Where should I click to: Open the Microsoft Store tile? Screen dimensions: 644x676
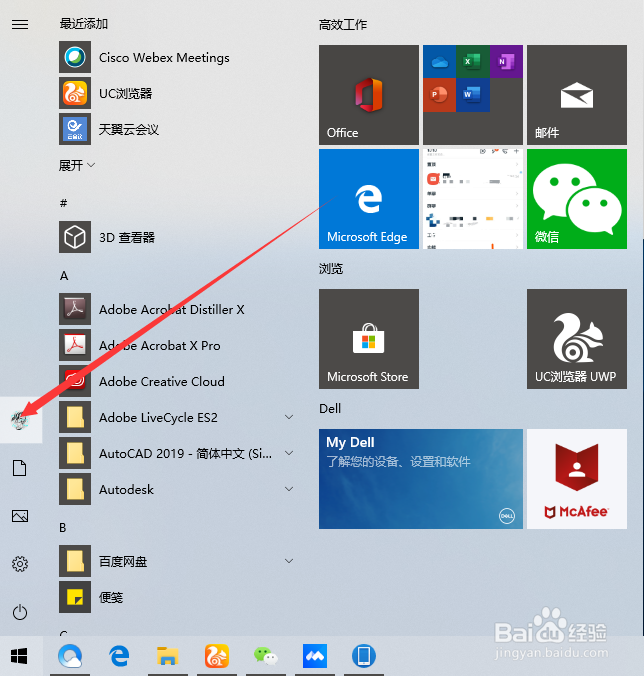369,339
